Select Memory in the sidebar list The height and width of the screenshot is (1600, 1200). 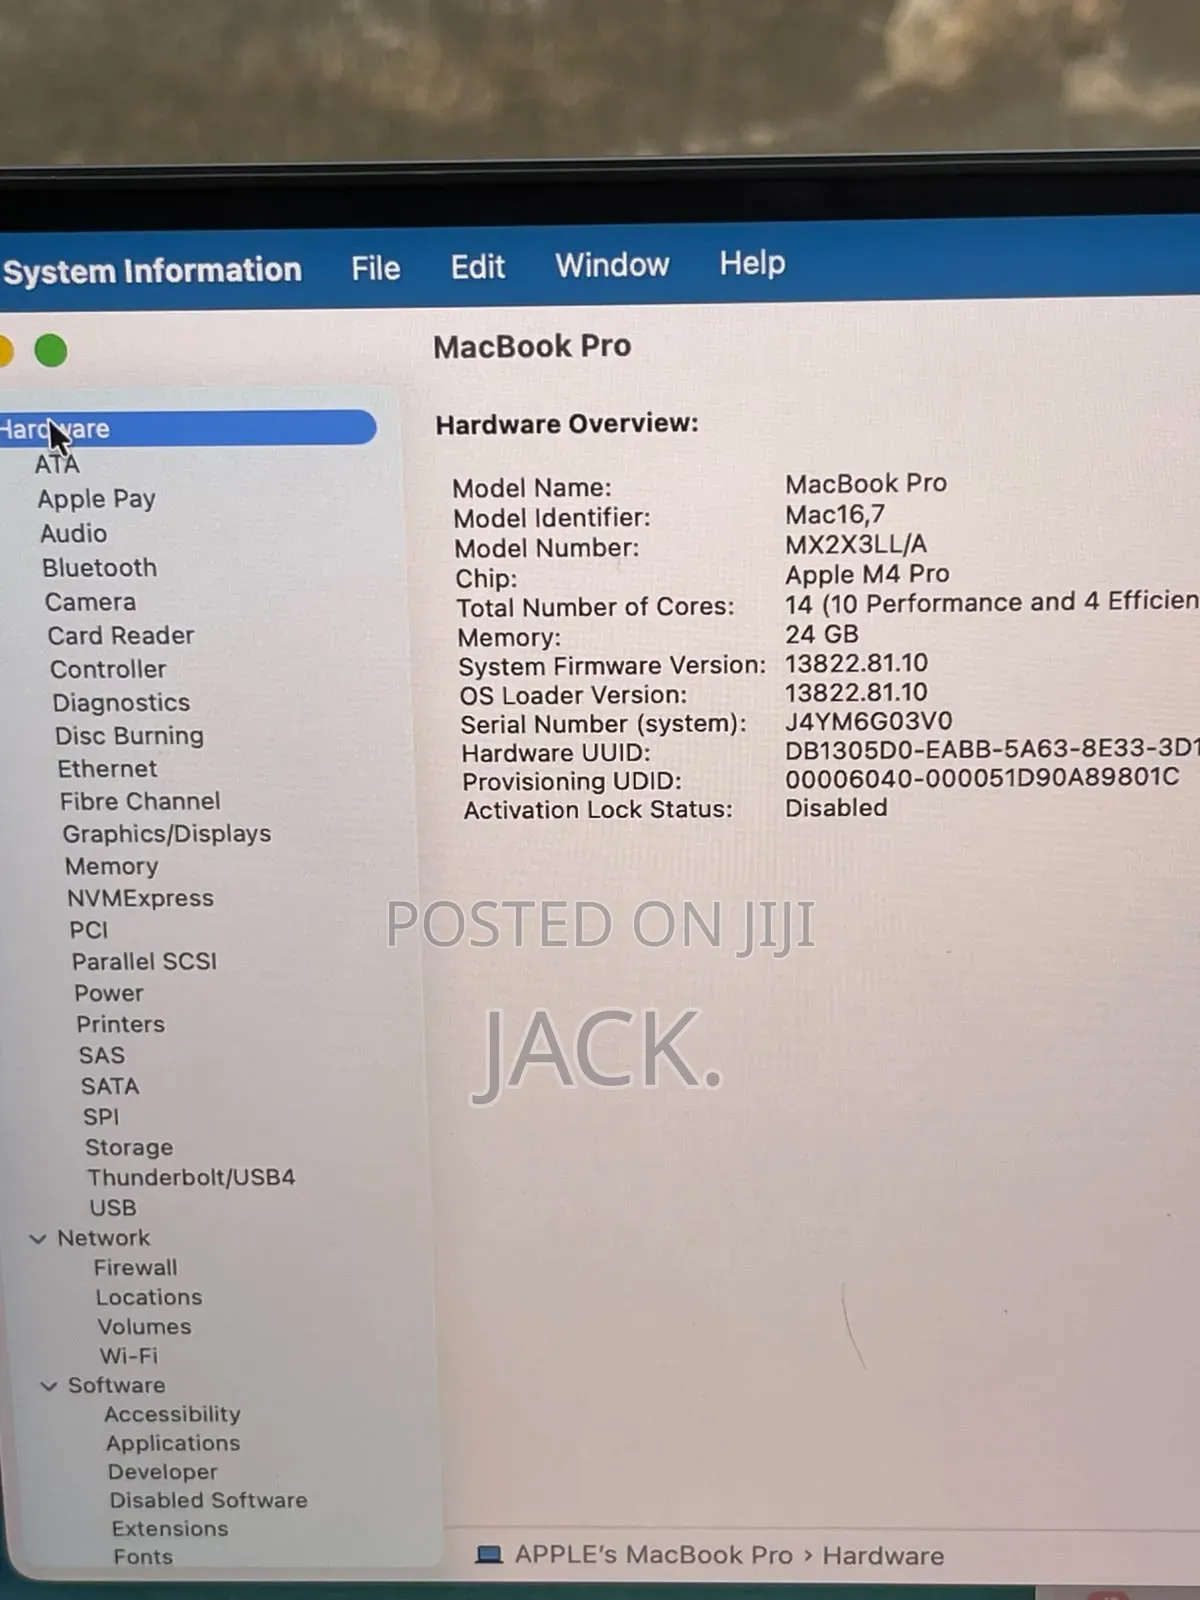click(112, 866)
